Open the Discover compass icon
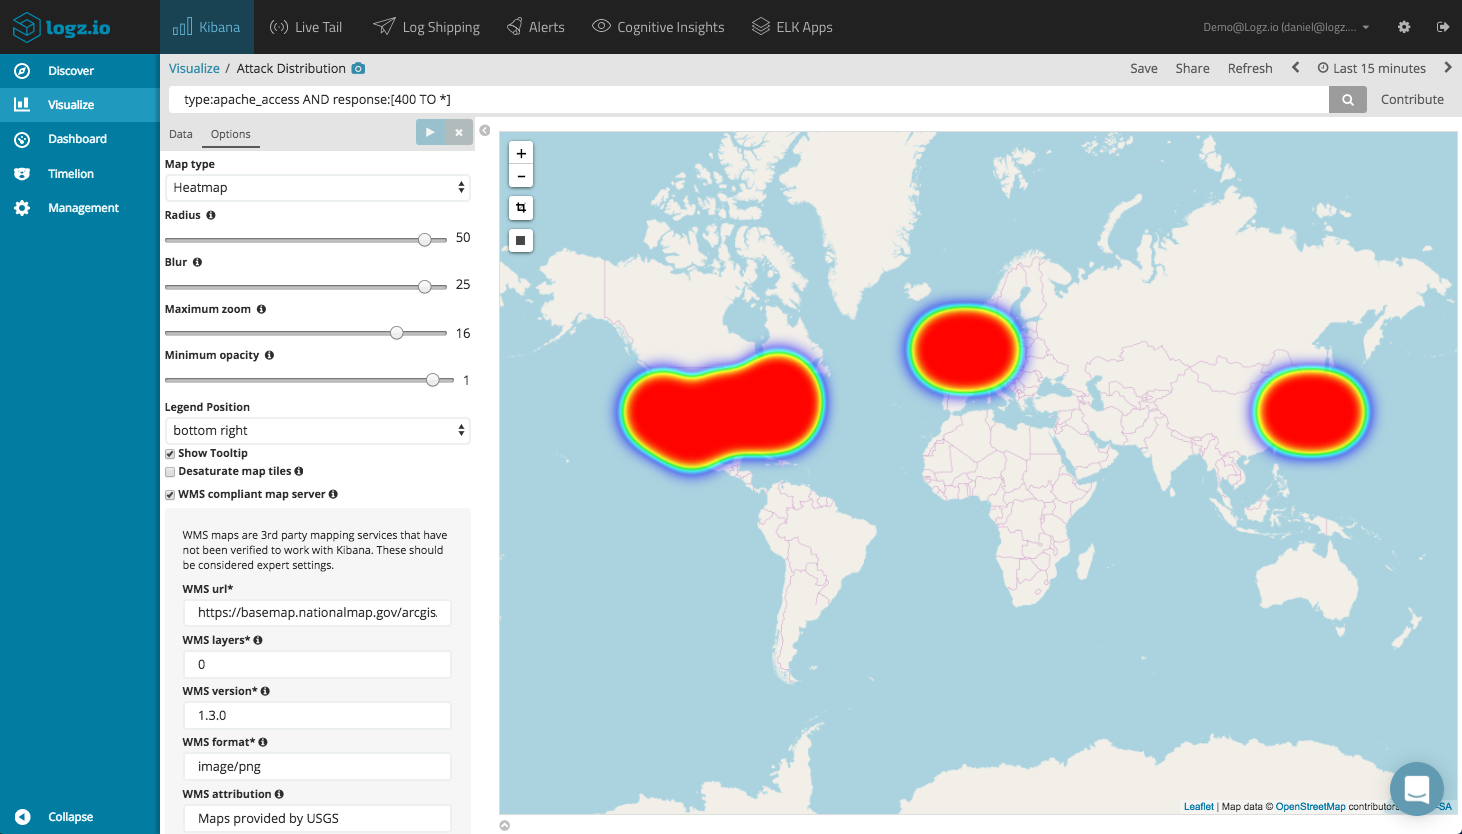The image size is (1462, 834). click(22, 71)
